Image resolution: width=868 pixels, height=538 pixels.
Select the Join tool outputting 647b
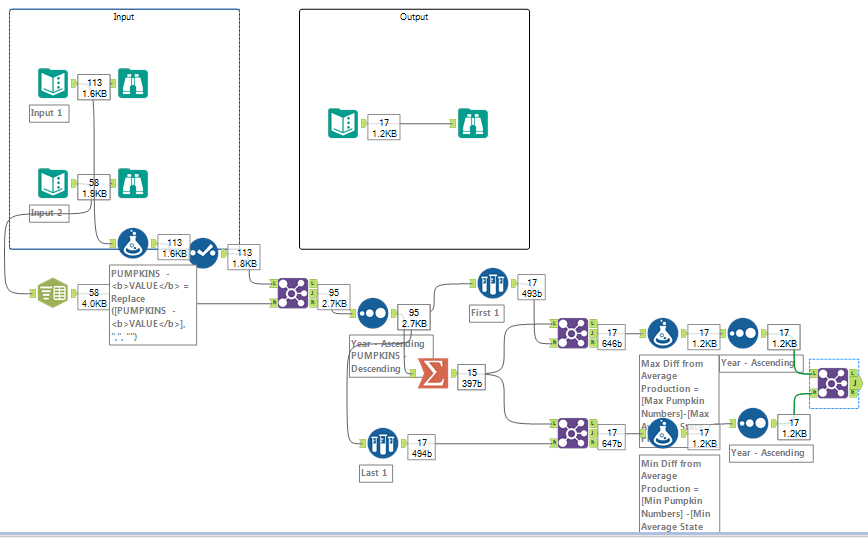[573, 433]
